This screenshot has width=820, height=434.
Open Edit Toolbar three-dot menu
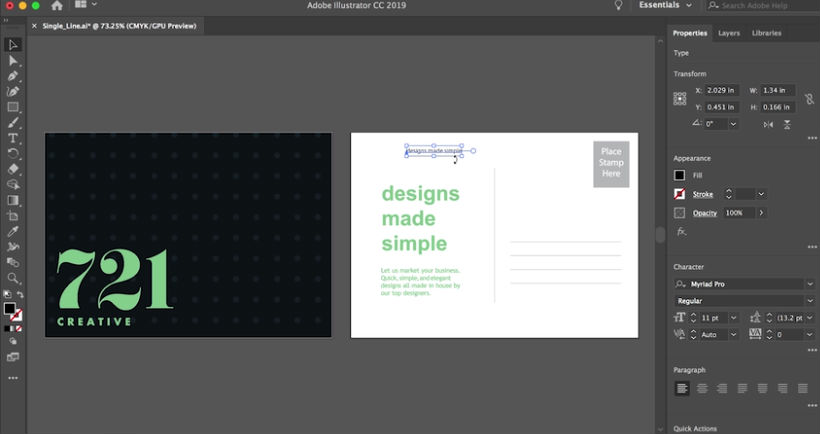click(13, 378)
